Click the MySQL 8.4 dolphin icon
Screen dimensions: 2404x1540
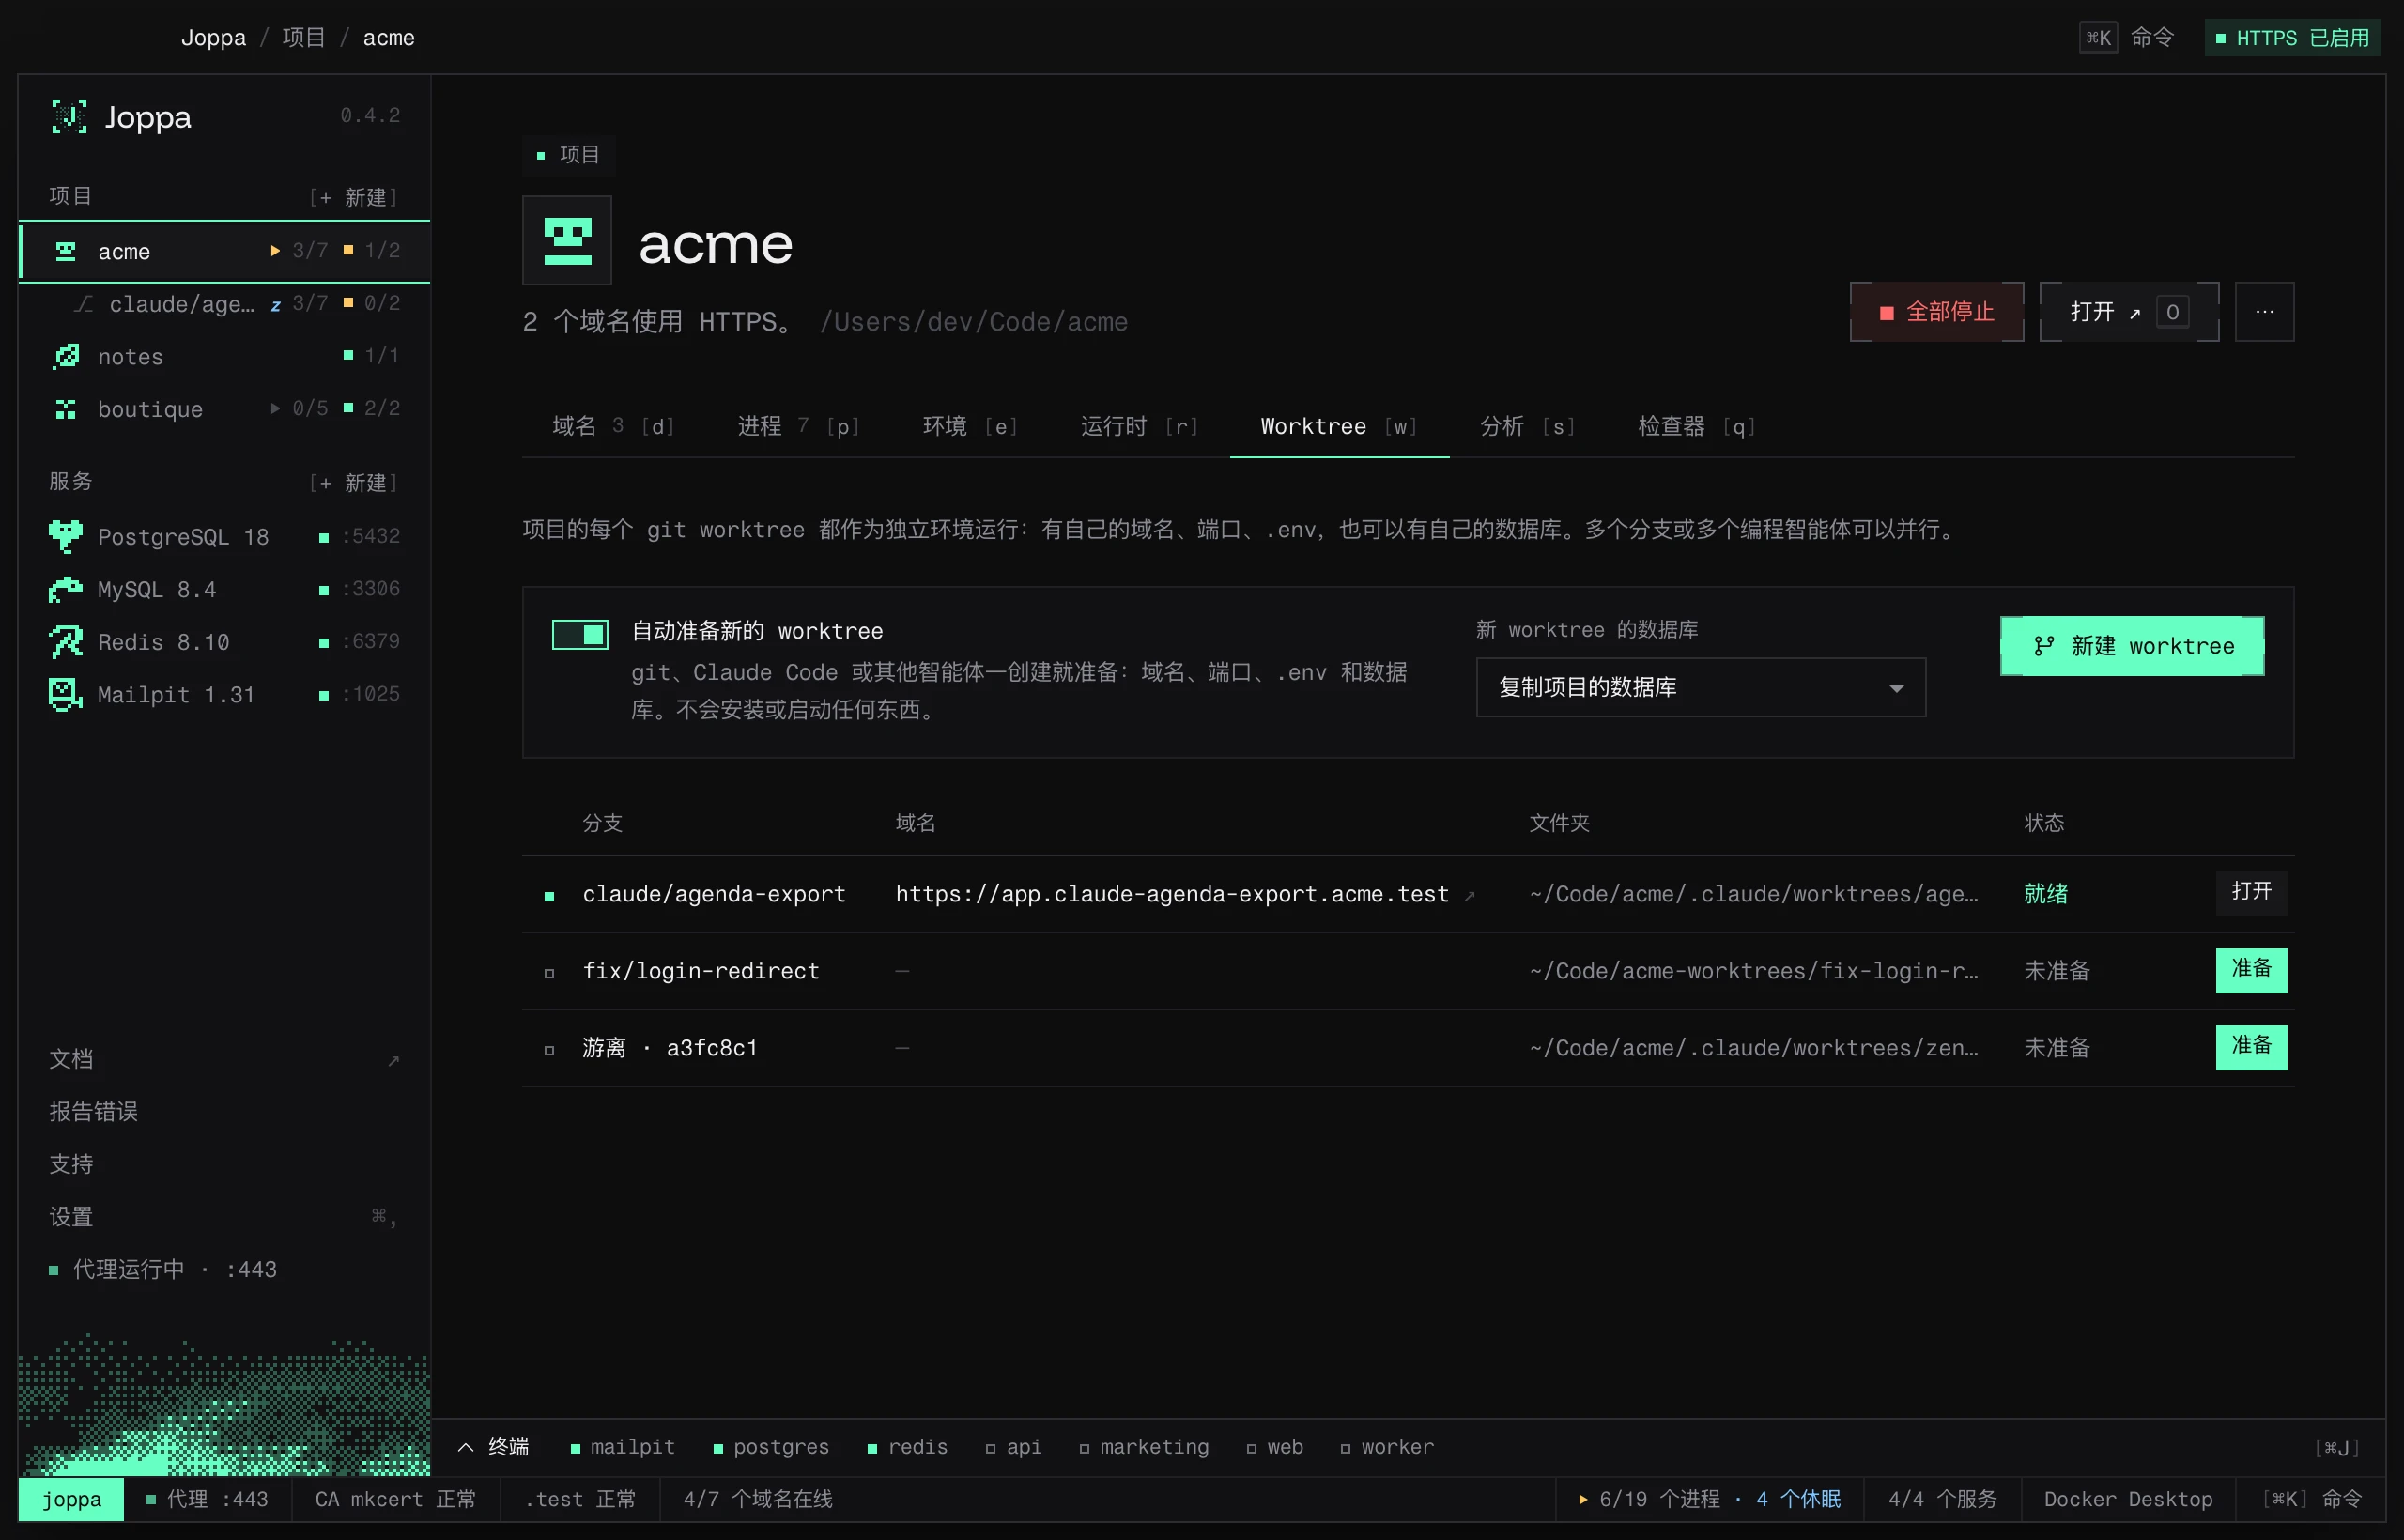(x=66, y=590)
